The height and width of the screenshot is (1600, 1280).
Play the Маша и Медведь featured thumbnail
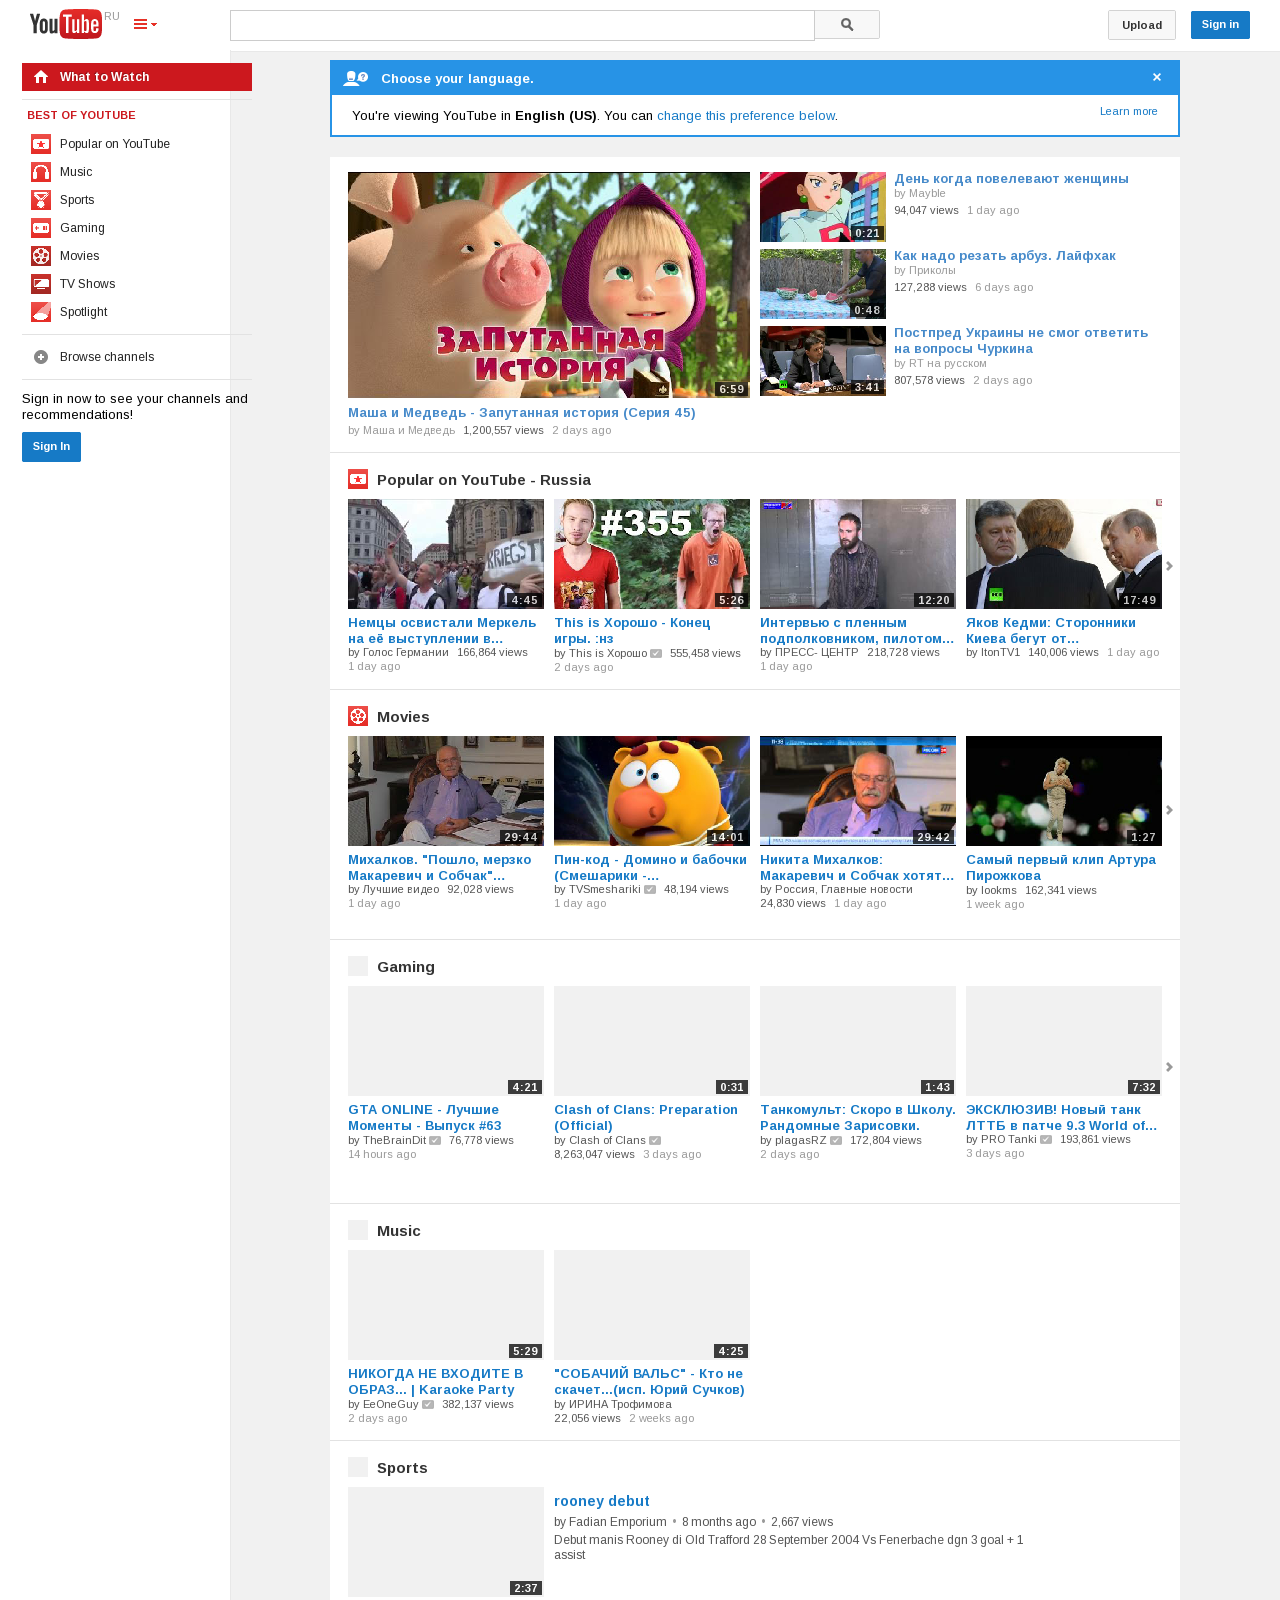(x=549, y=285)
